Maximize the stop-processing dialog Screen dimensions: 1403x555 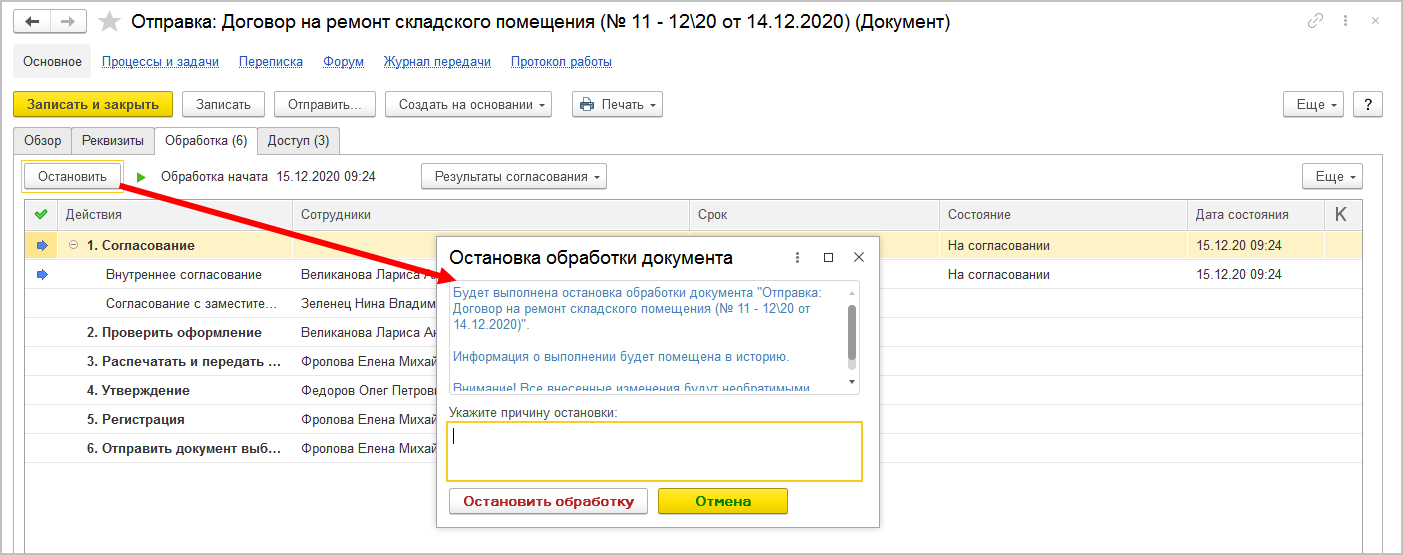(x=828, y=257)
